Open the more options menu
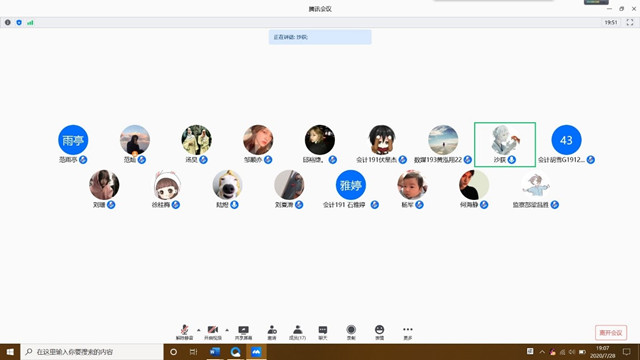 [408, 332]
